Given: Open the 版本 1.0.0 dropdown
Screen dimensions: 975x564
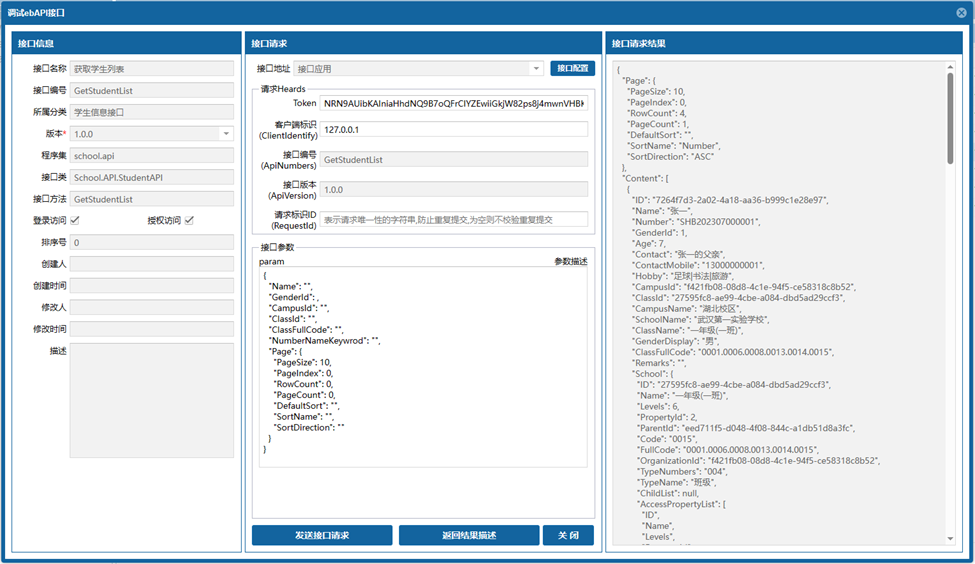Looking at the screenshot, I should 226,134.
